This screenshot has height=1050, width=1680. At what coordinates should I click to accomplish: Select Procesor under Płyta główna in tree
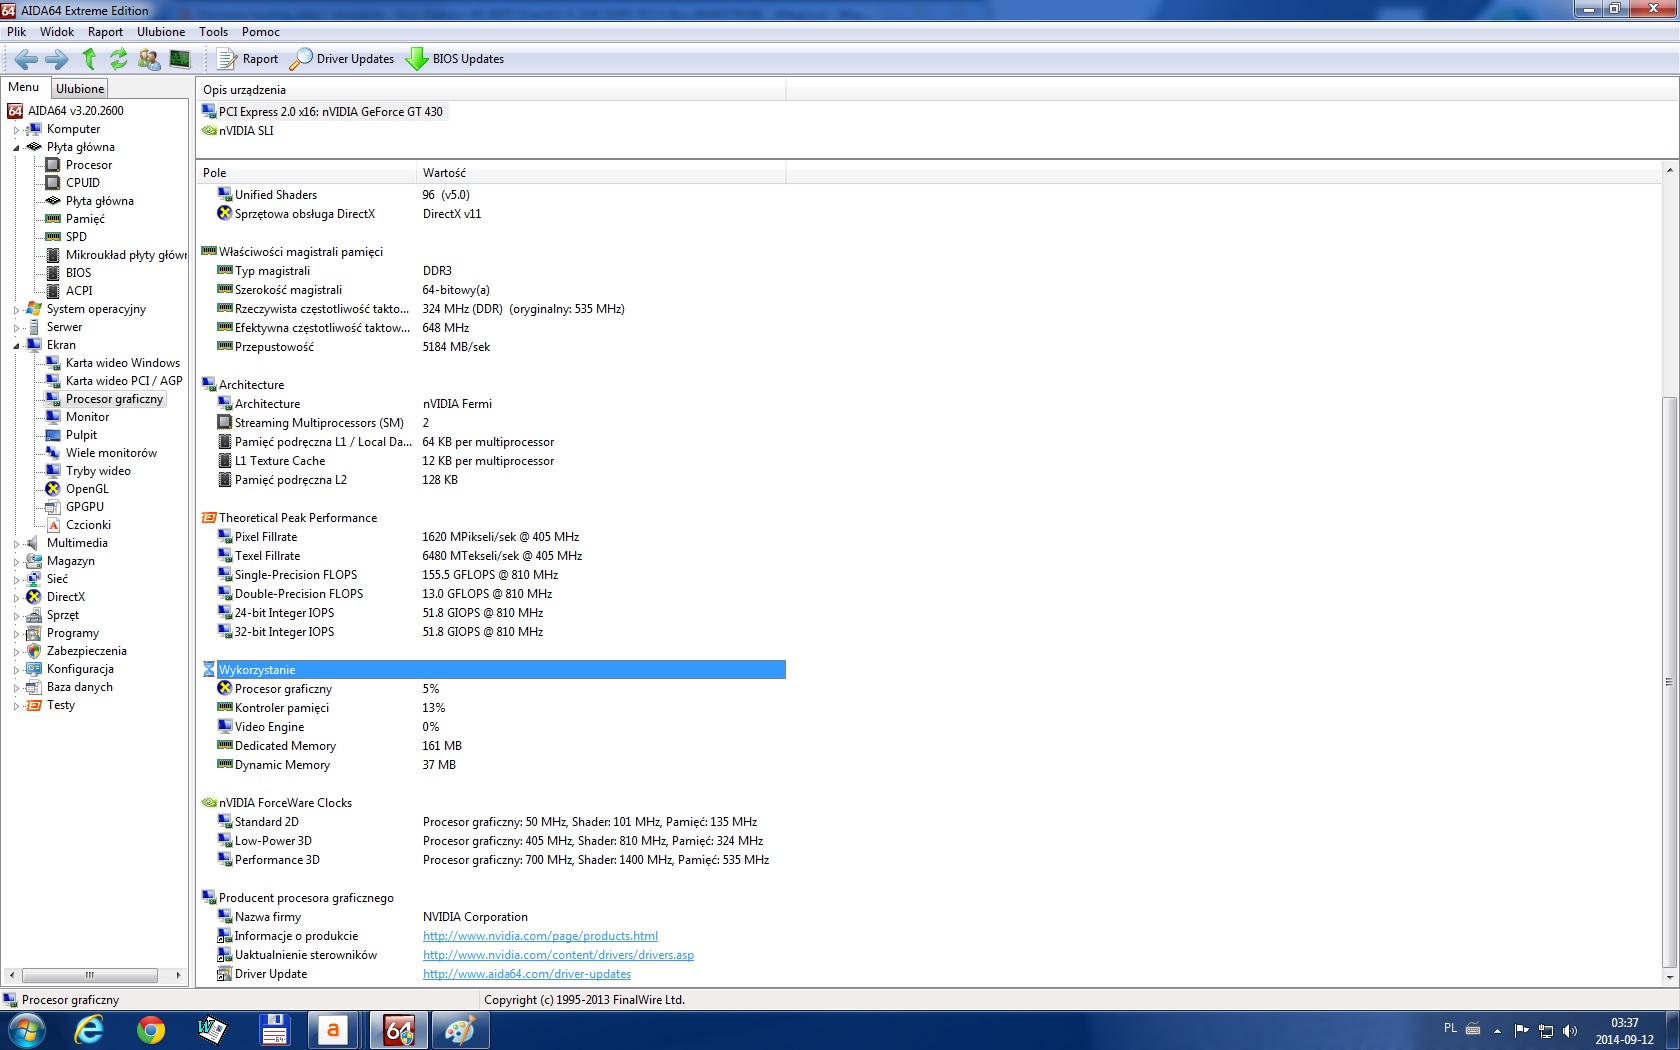tap(89, 165)
